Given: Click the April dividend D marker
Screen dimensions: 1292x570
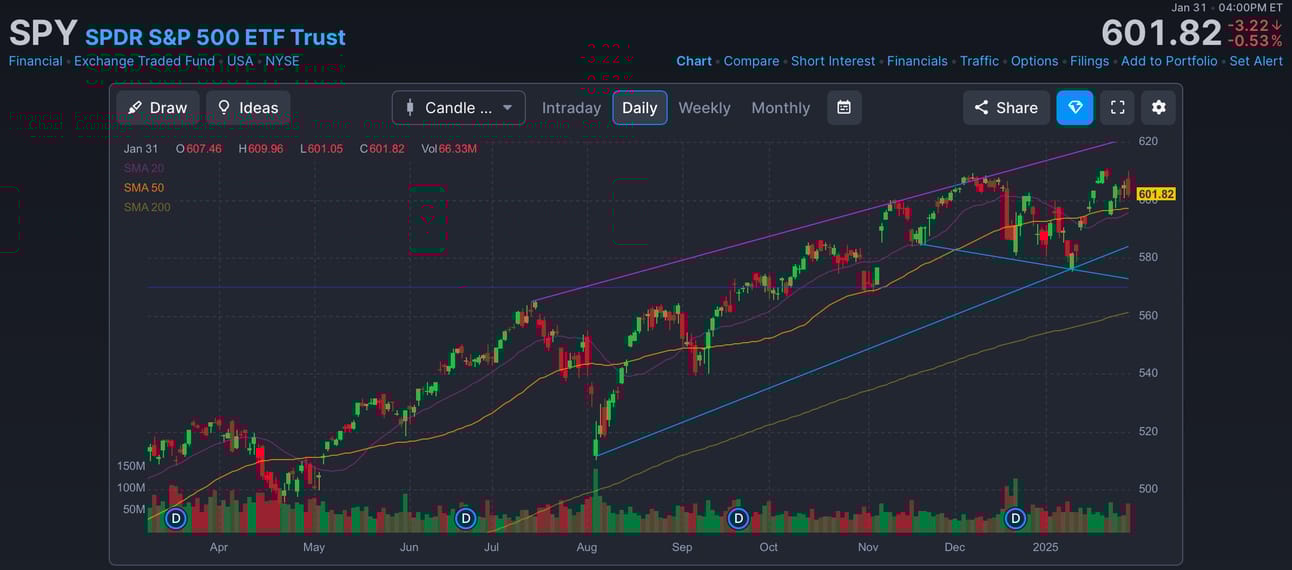Looking at the screenshot, I should click(176, 518).
